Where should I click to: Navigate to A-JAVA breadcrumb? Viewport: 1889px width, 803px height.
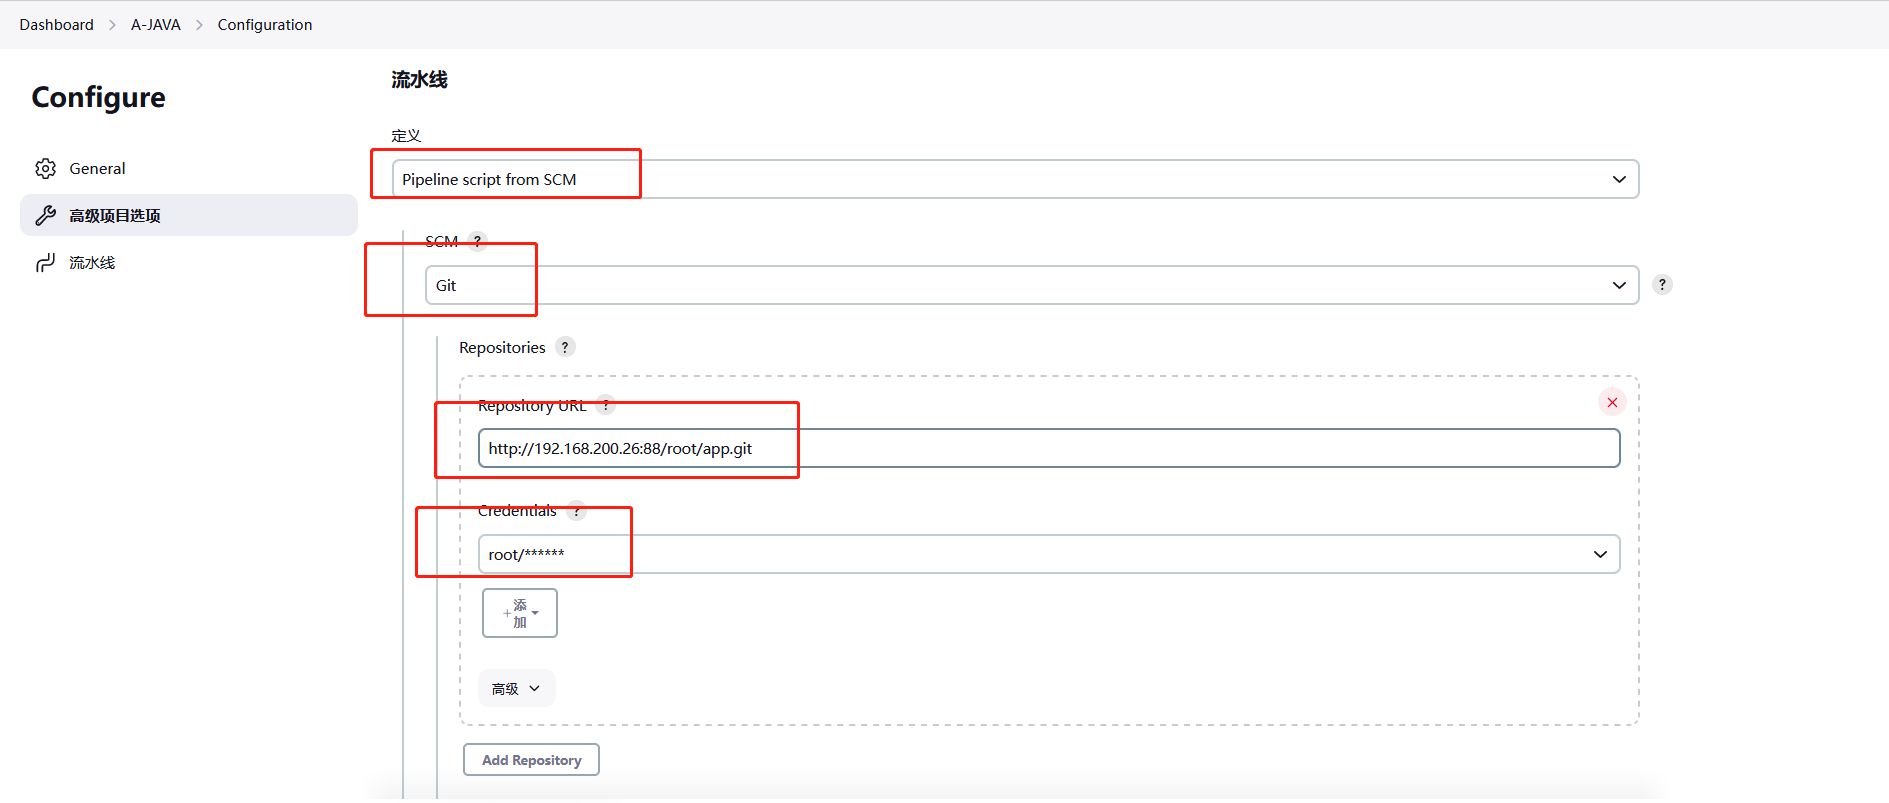[x=156, y=25]
